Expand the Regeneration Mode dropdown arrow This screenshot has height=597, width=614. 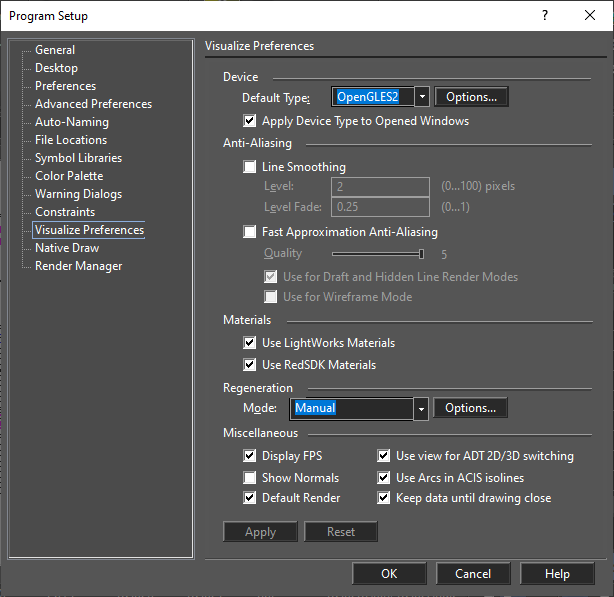click(x=421, y=409)
